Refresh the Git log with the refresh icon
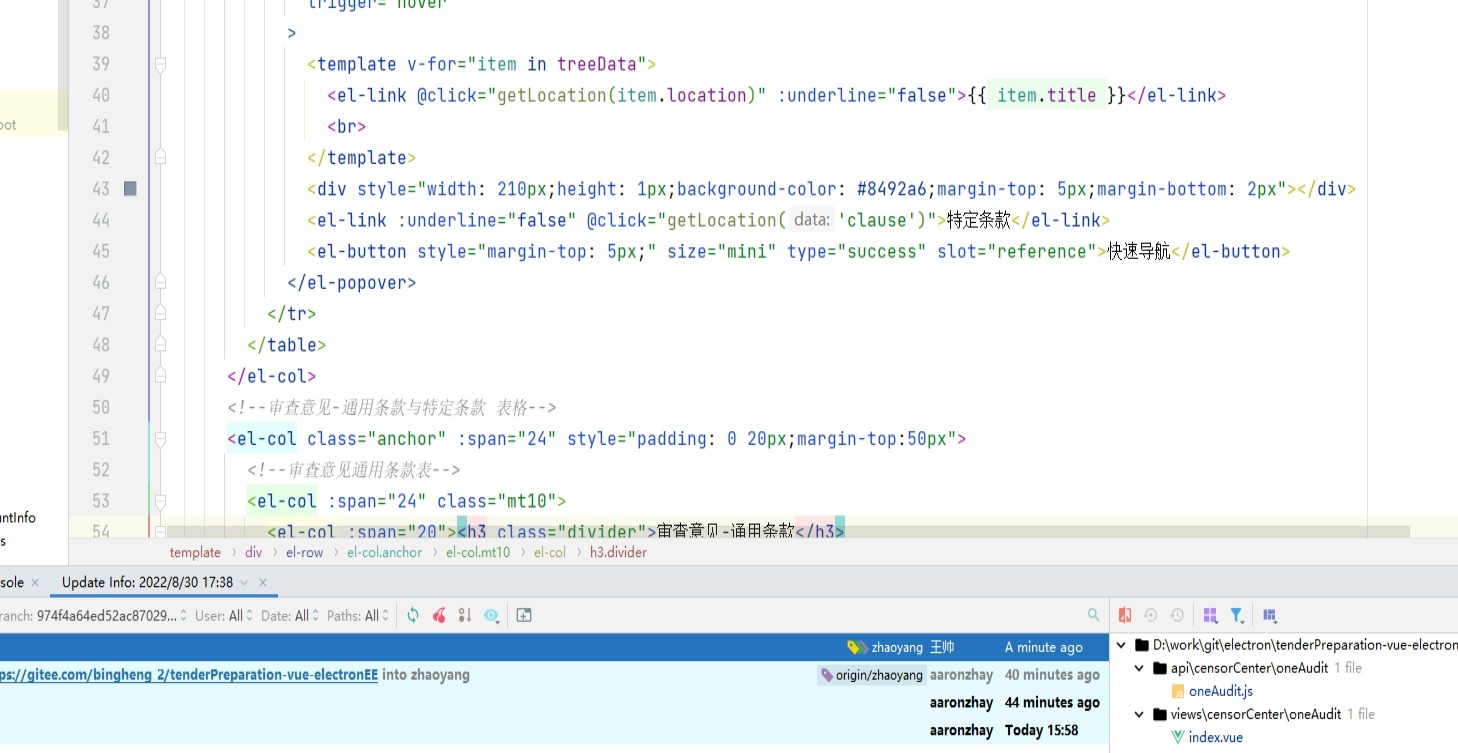Viewport: 1458px width, 753px height. pyautogui.click(x=413, y=616)
